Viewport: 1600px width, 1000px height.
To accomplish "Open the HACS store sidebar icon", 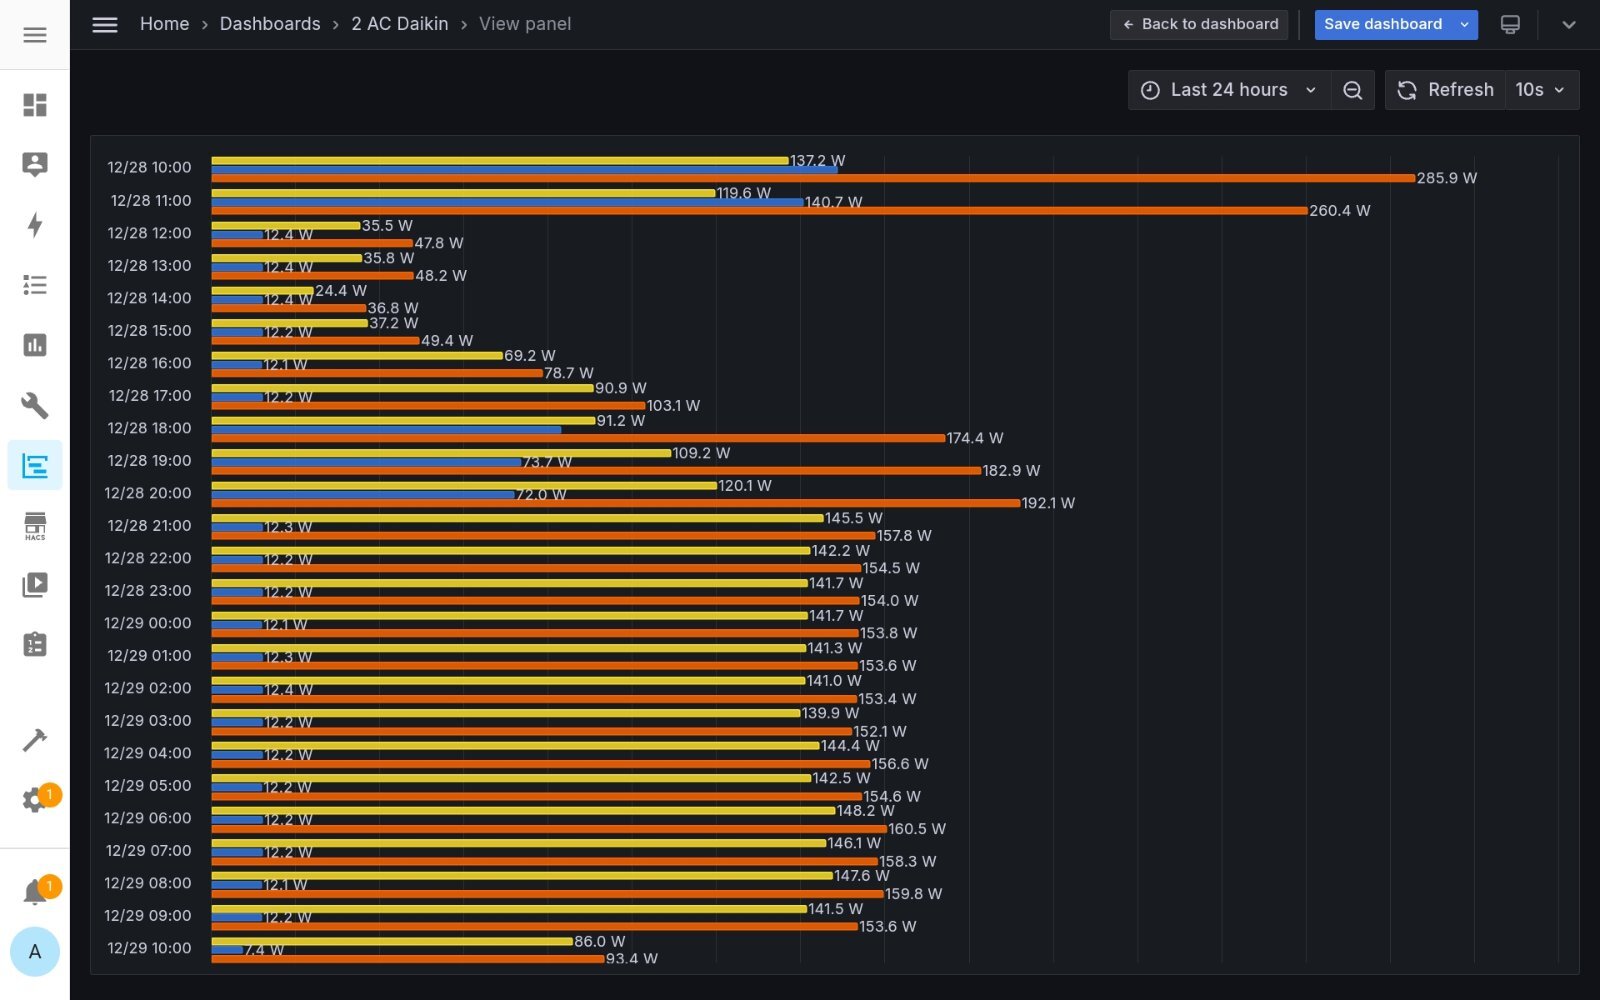I will (35, 525).
